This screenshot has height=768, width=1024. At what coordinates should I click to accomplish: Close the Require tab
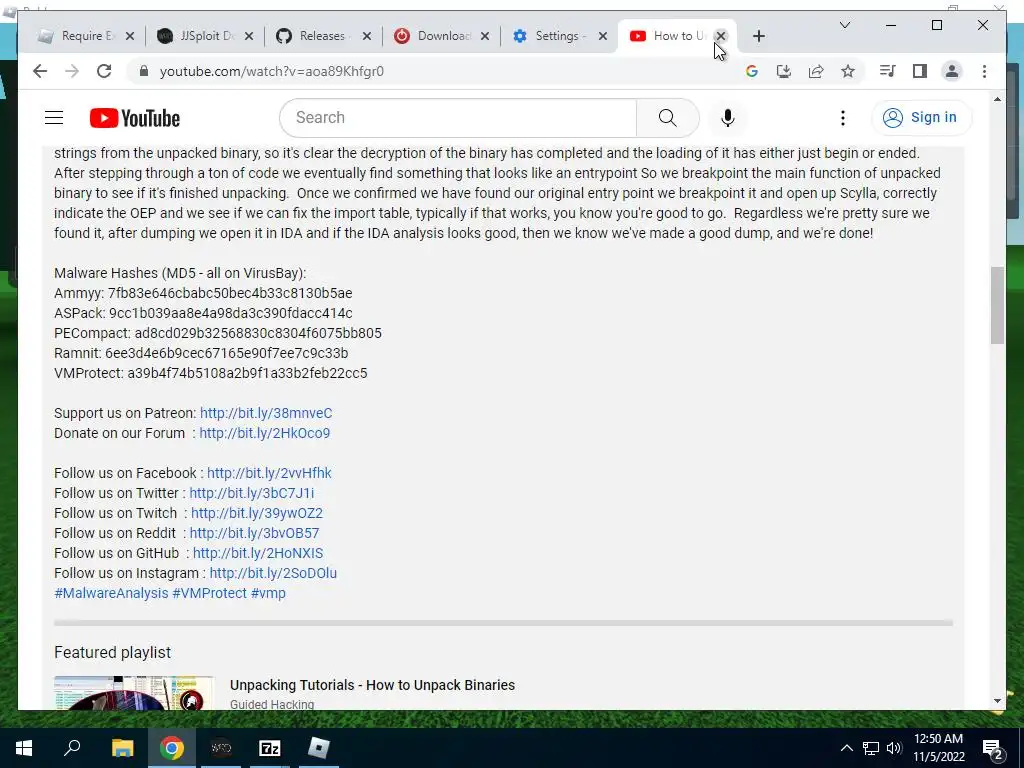pos(129,36)
